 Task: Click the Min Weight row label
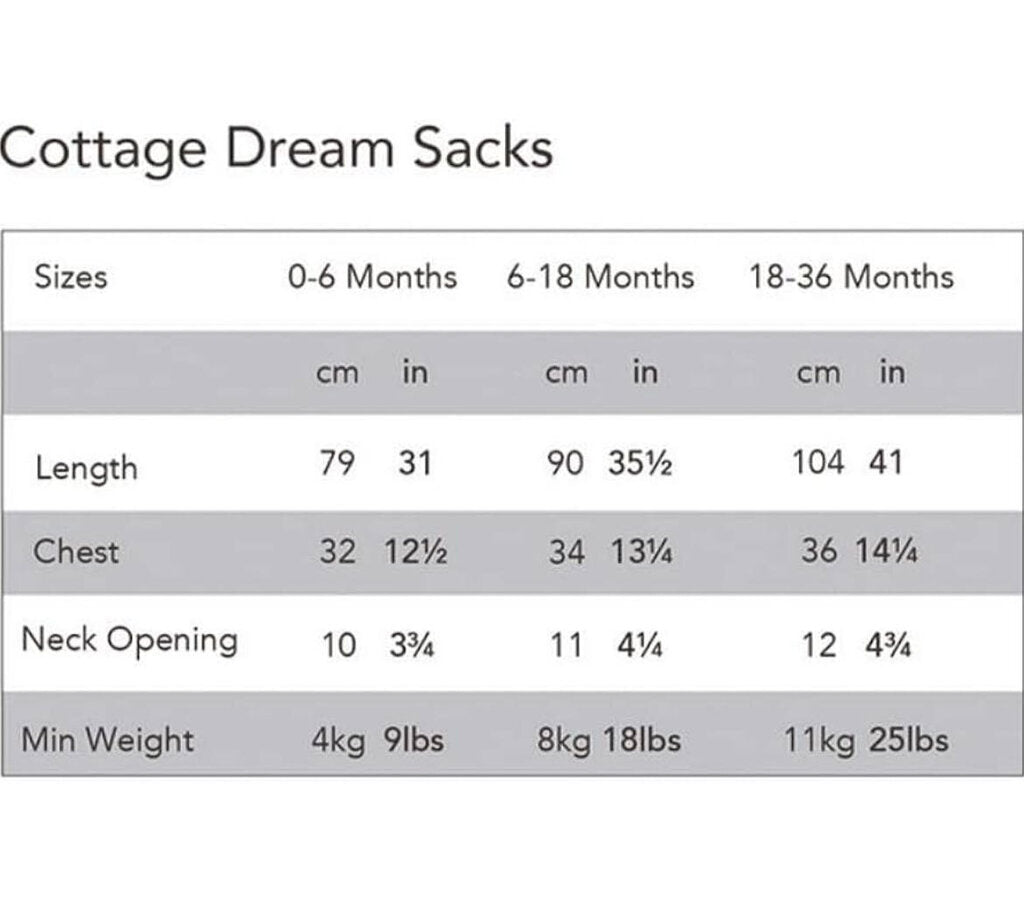[107, 740]
